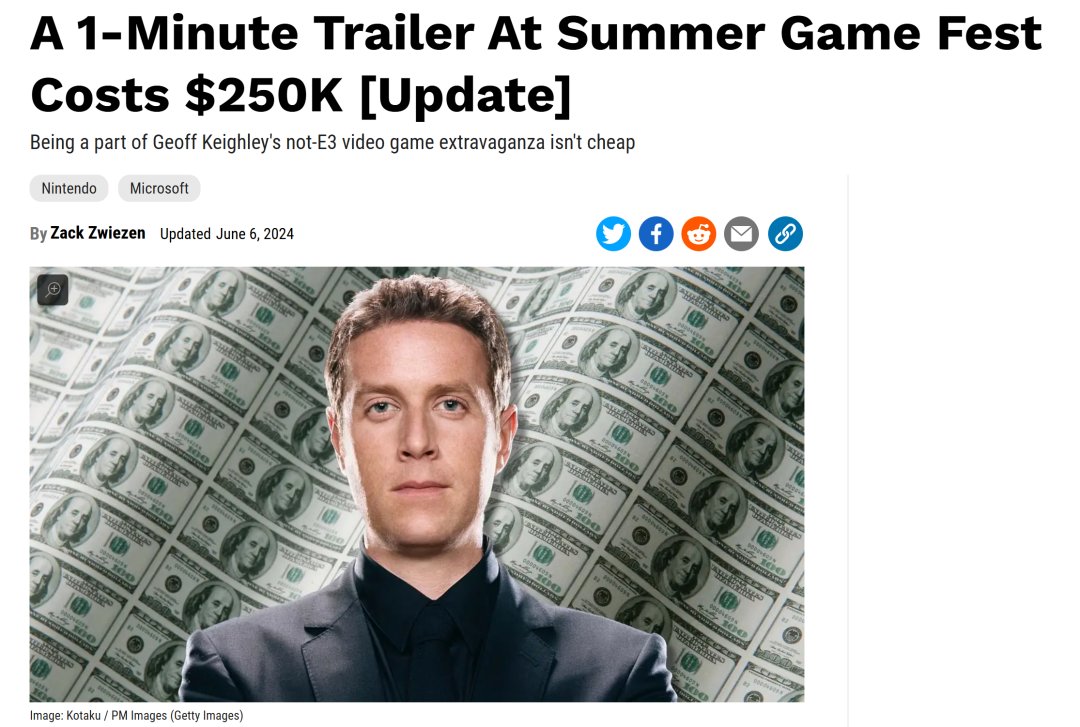
Task: Click the "$250K" figure in the headline
Action: pyautogui.click(x=264, y=95)
